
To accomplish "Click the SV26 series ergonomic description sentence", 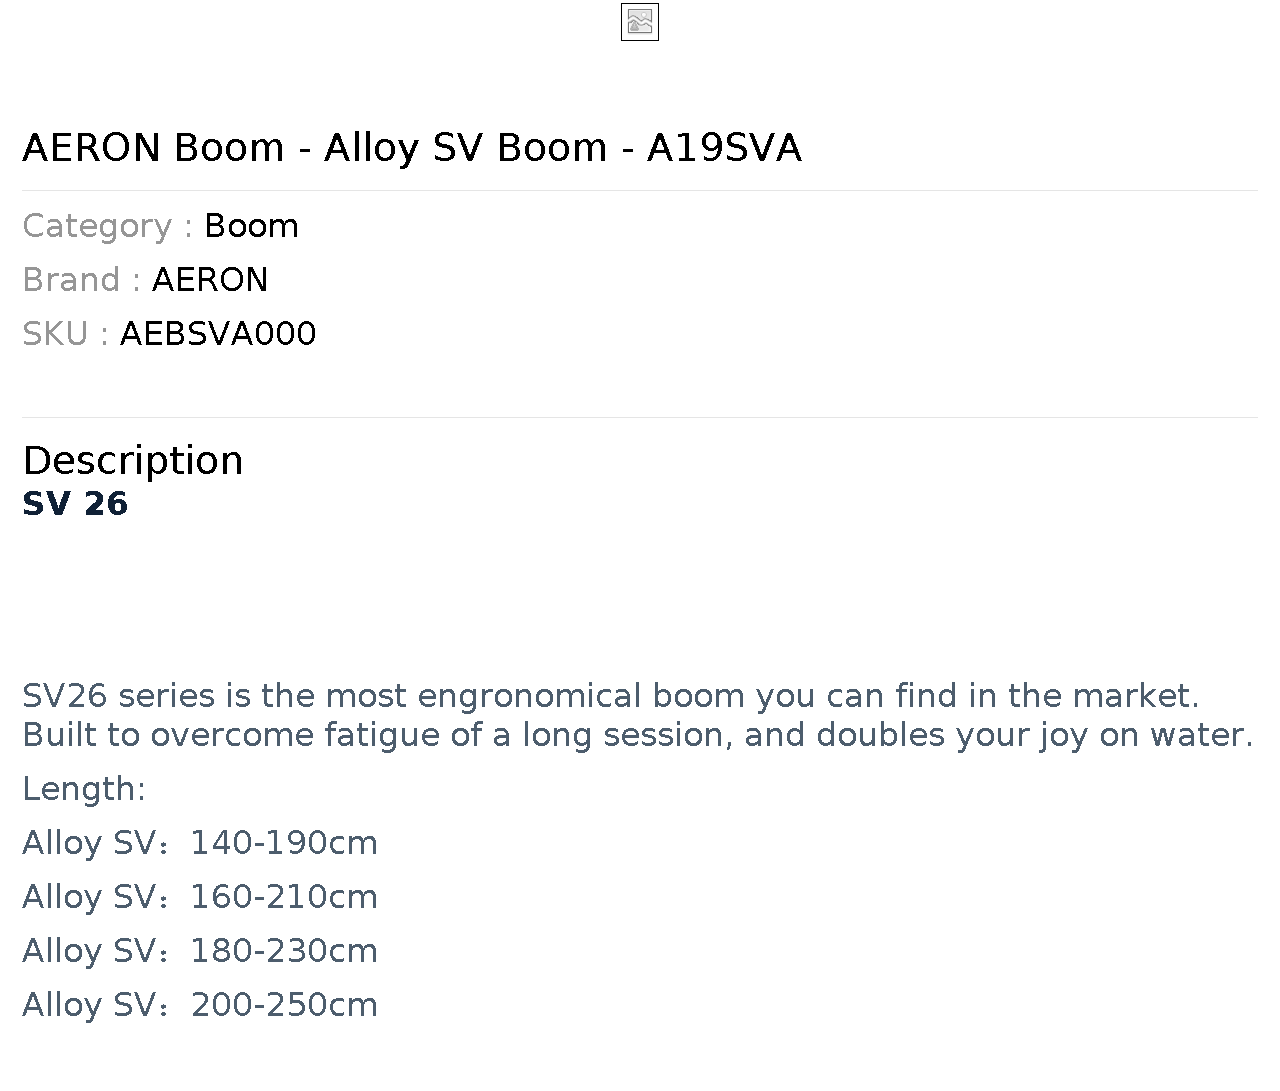I will point(611,696).
